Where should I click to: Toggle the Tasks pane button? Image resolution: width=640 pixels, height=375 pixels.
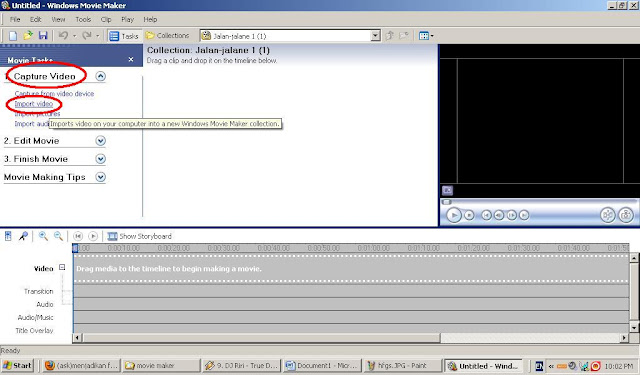(124, 36)
